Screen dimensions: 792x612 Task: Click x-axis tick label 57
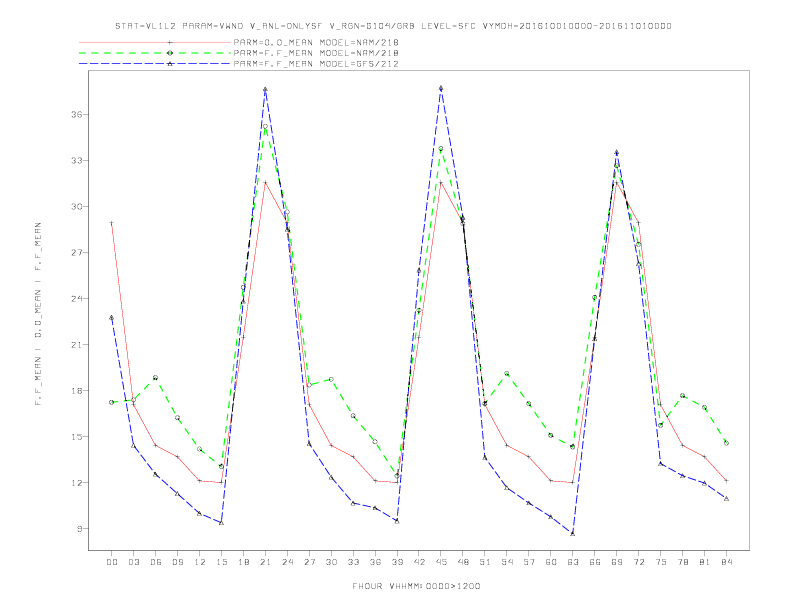[529, 562]
